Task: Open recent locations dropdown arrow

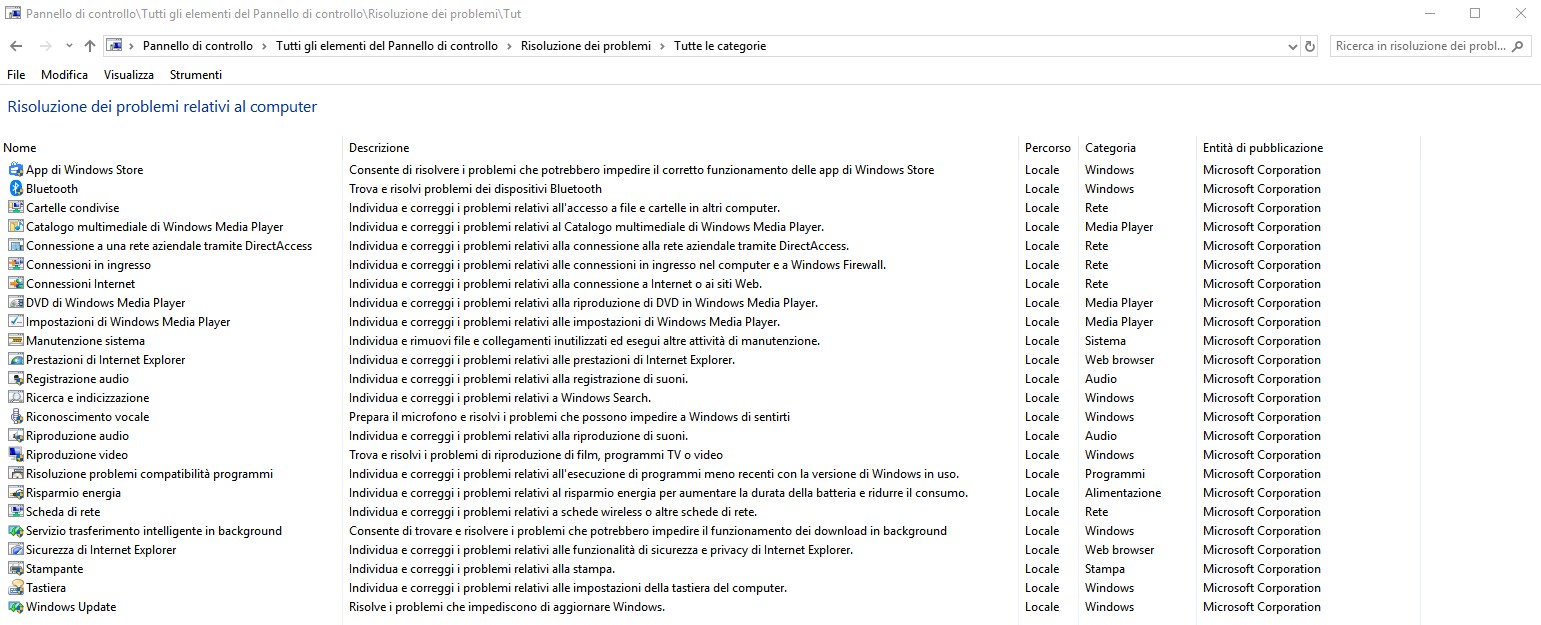Action: pos(69,46)
